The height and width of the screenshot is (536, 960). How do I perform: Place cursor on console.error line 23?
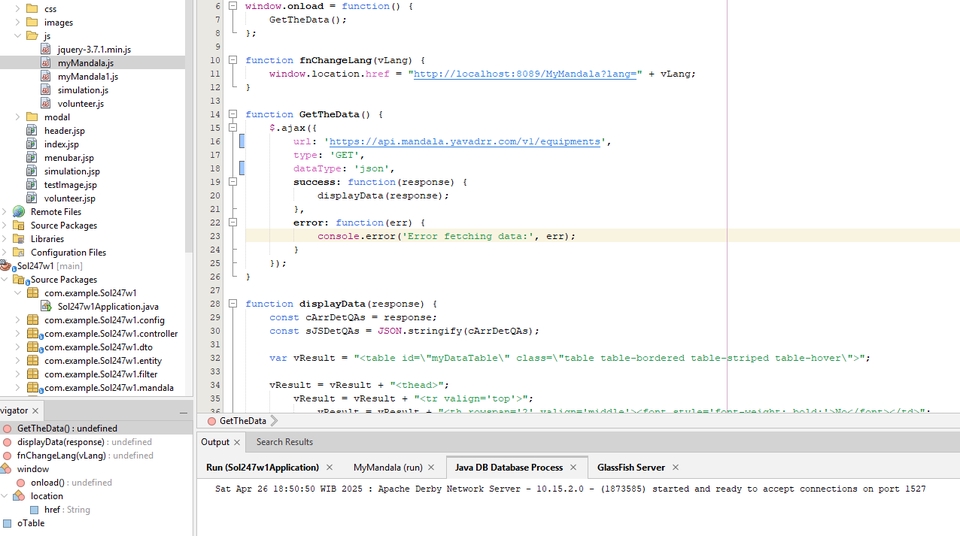click(446, 236)
